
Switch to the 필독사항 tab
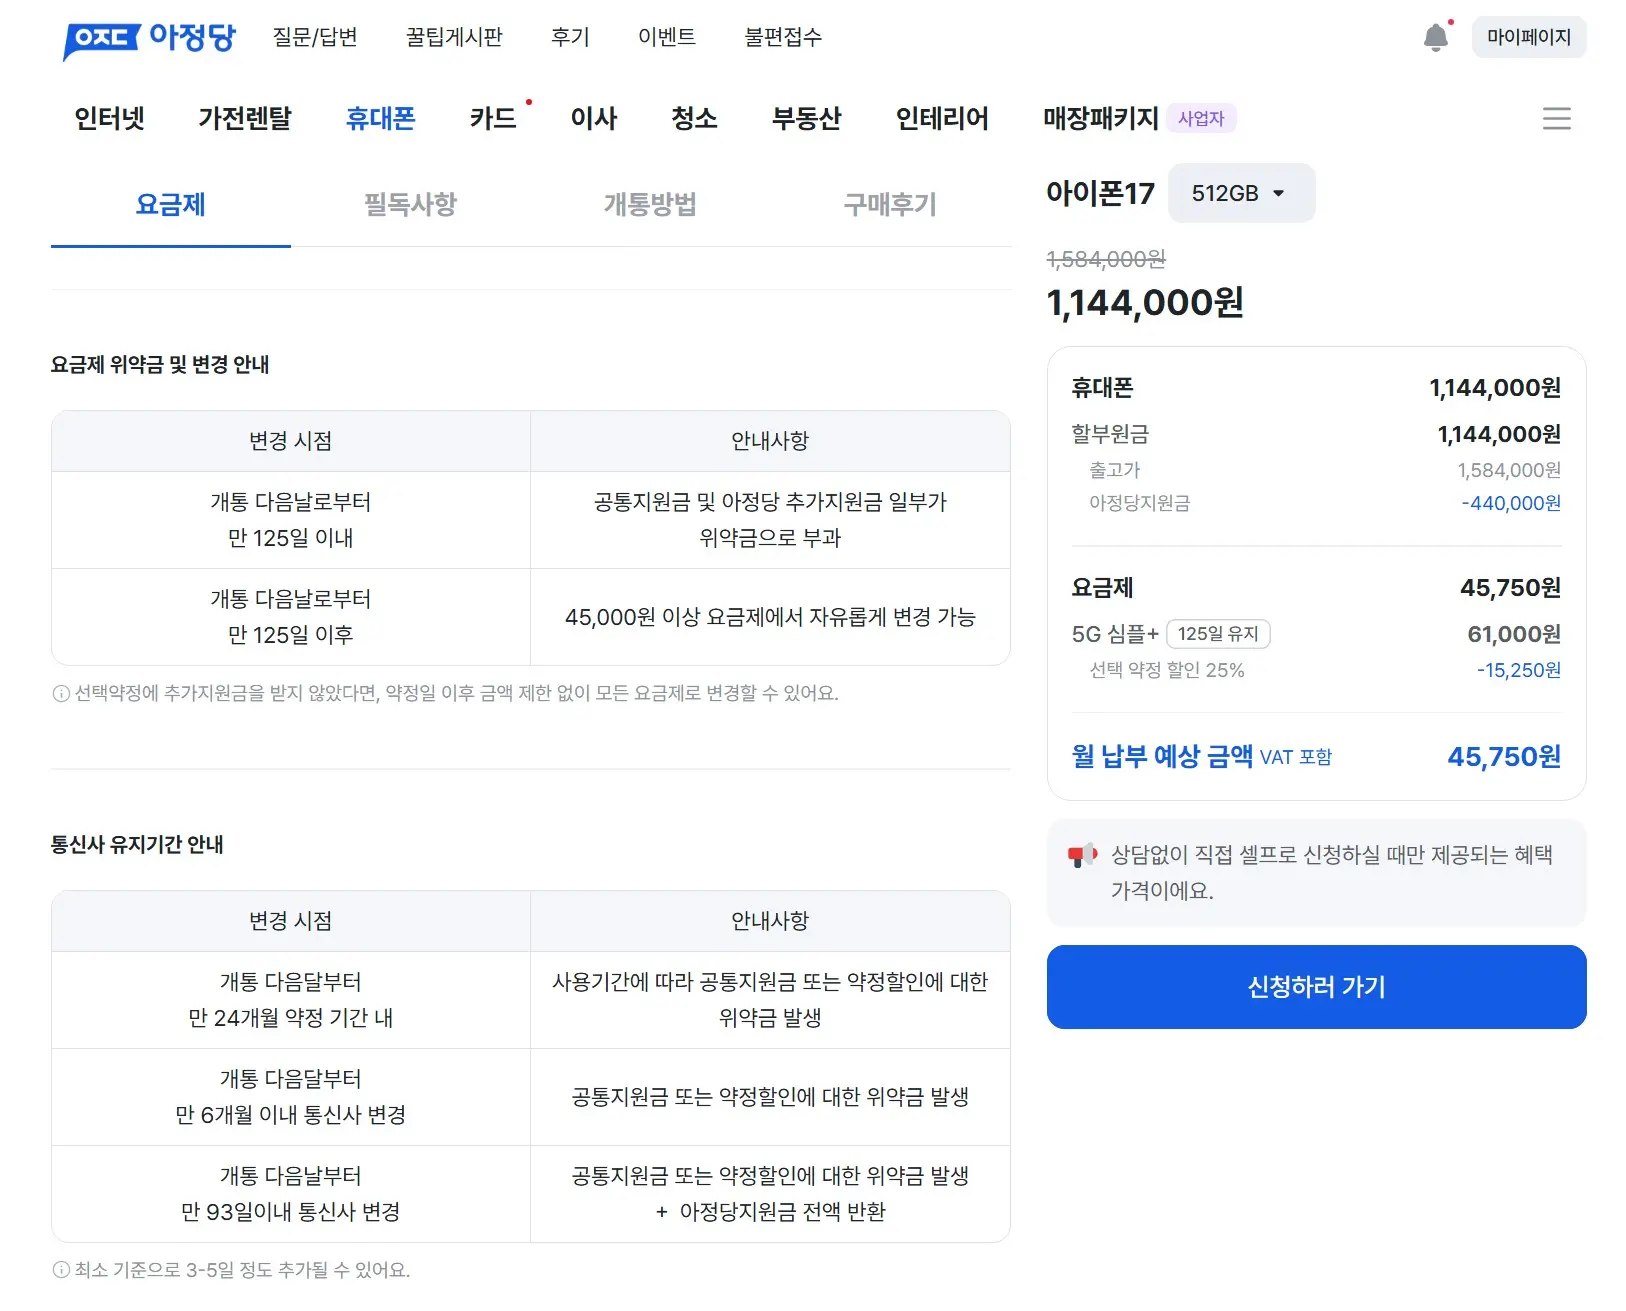point(410,205)
